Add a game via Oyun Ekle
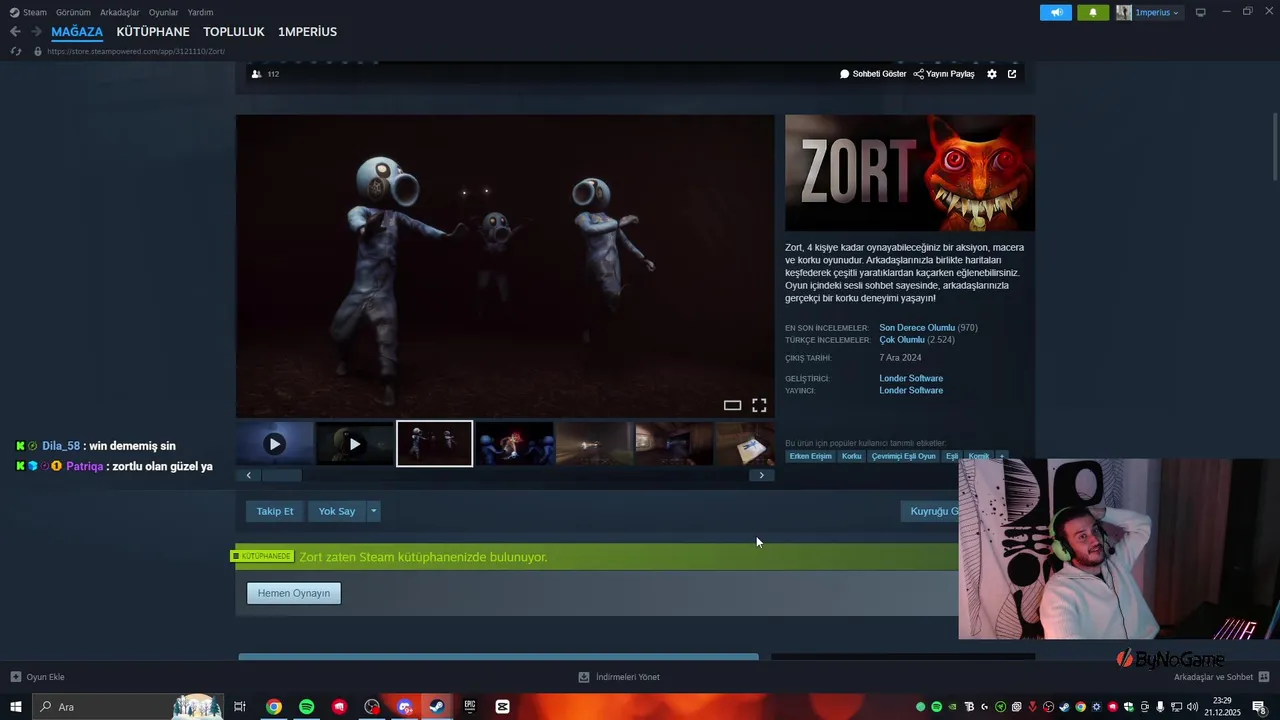1280x720 pixels. [37, 677]
